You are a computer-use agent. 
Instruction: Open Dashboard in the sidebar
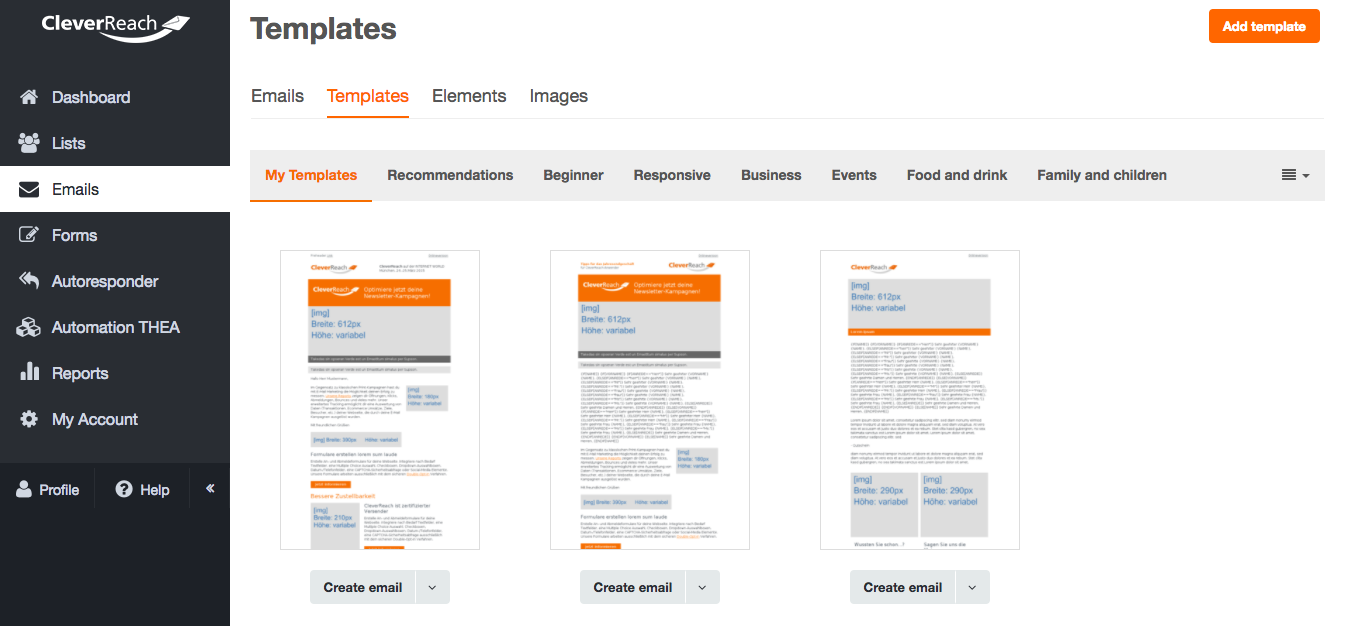[115, 97]
